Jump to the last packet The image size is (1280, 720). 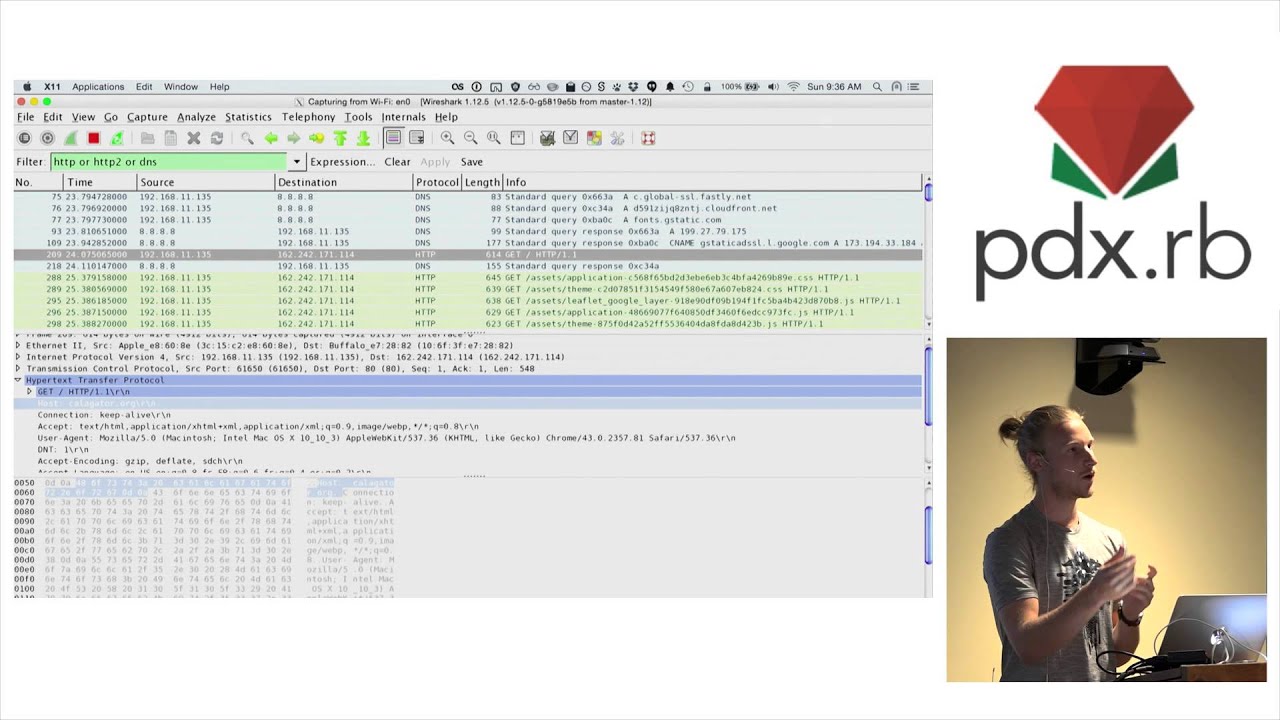coord(363,138)
